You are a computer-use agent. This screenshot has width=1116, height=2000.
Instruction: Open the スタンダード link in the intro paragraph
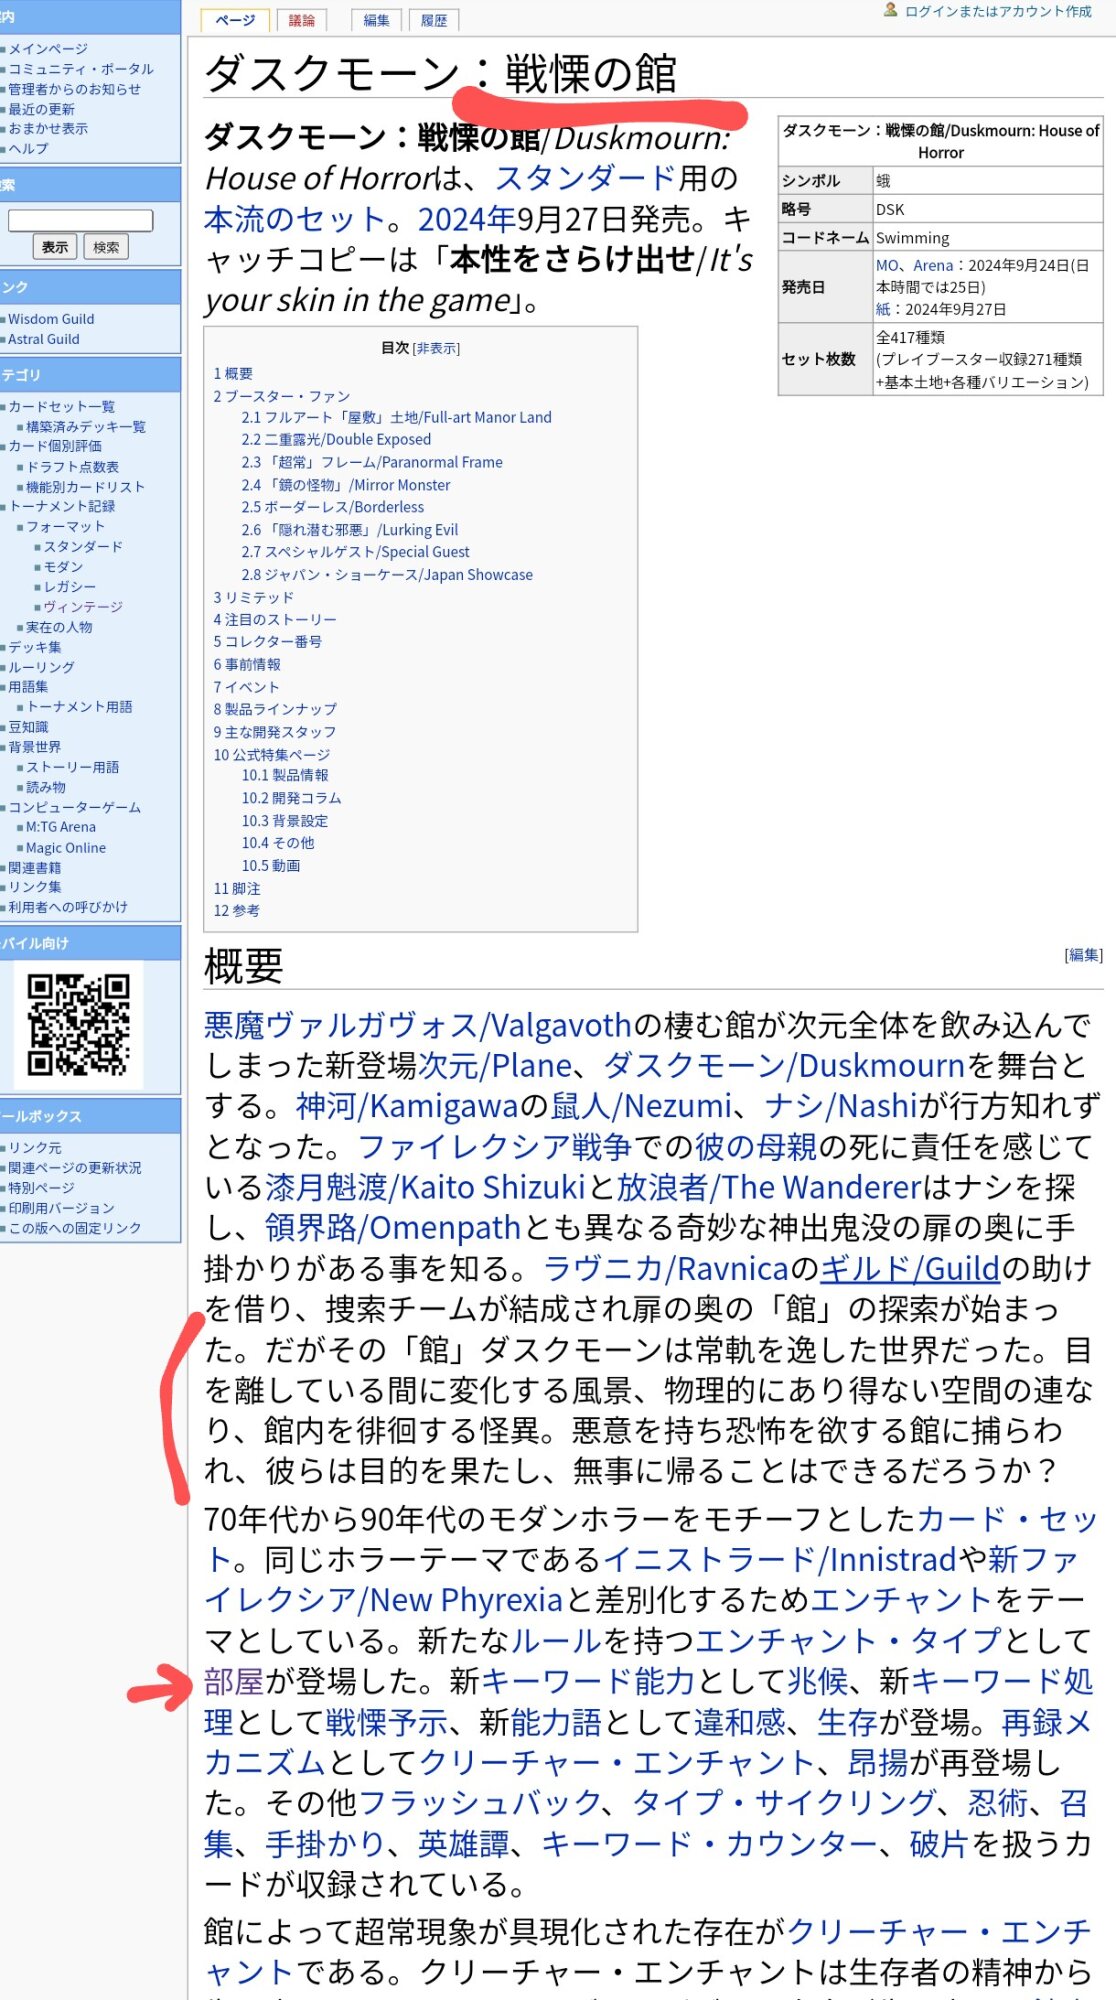(585, 178)
